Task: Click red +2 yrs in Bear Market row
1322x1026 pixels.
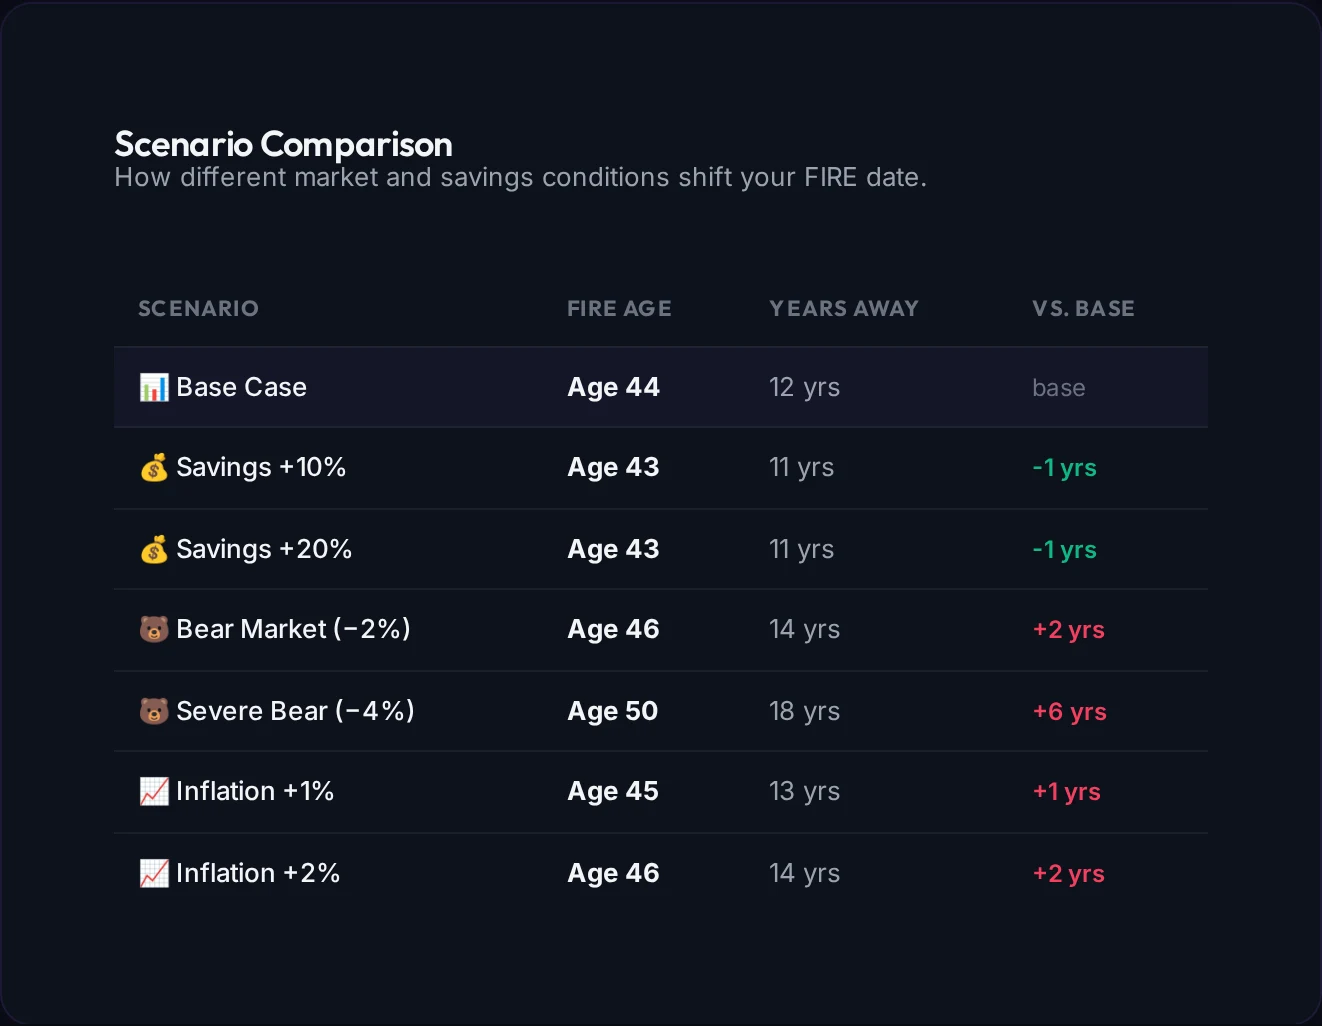Action: coord(1068,630)
